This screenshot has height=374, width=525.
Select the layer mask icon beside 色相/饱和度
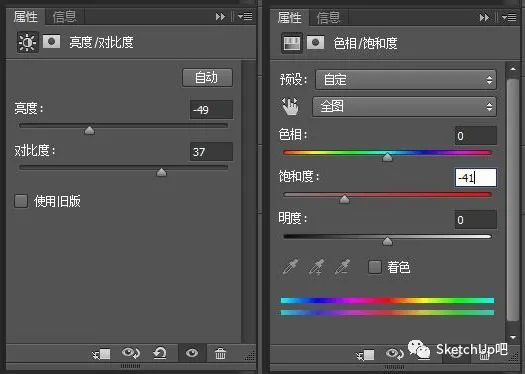(x=316, y=43)
